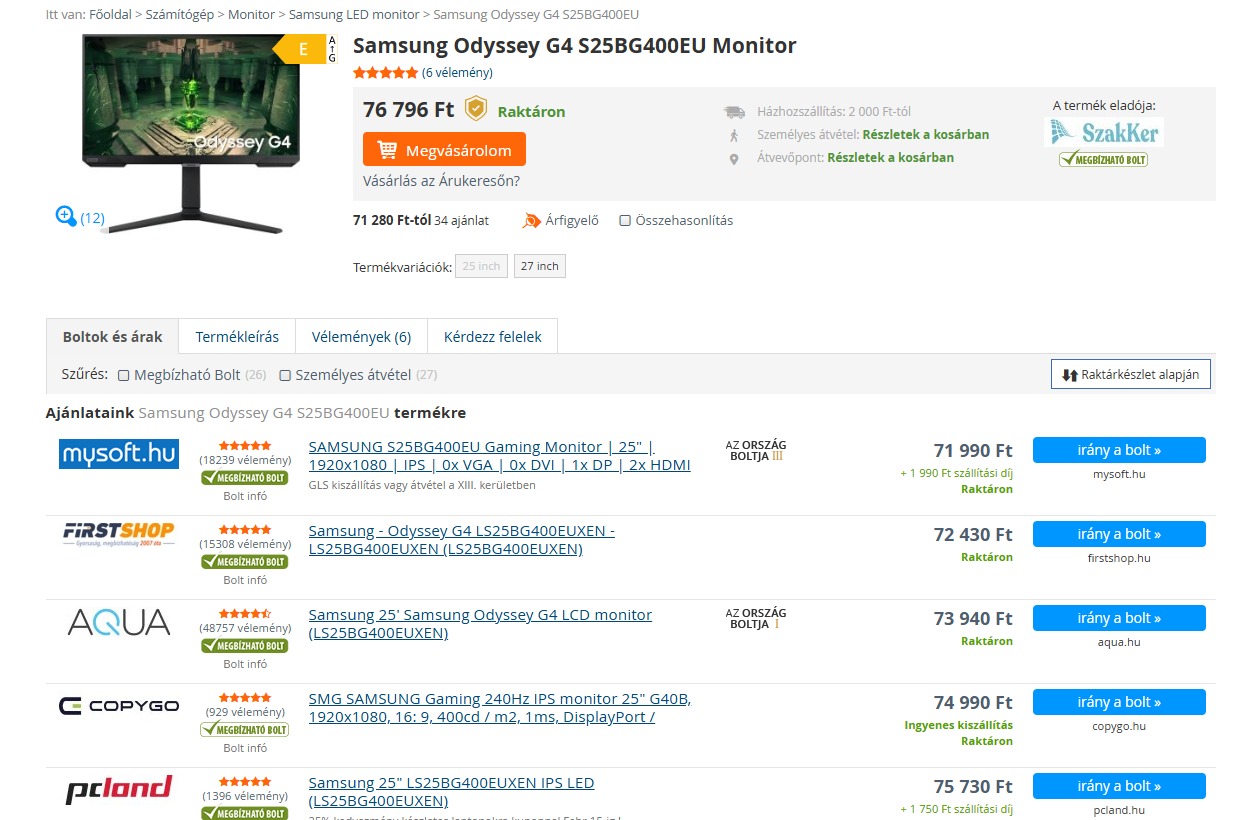Open the AQUA shop logo
1249x820 pixels.
[119, 622]
